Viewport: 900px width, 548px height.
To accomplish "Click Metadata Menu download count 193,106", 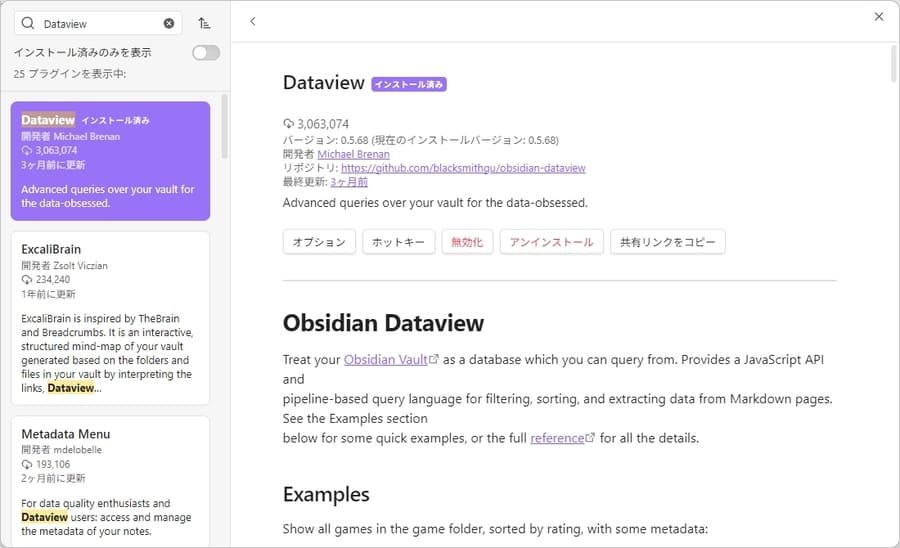I will click(x=46, y=464).
